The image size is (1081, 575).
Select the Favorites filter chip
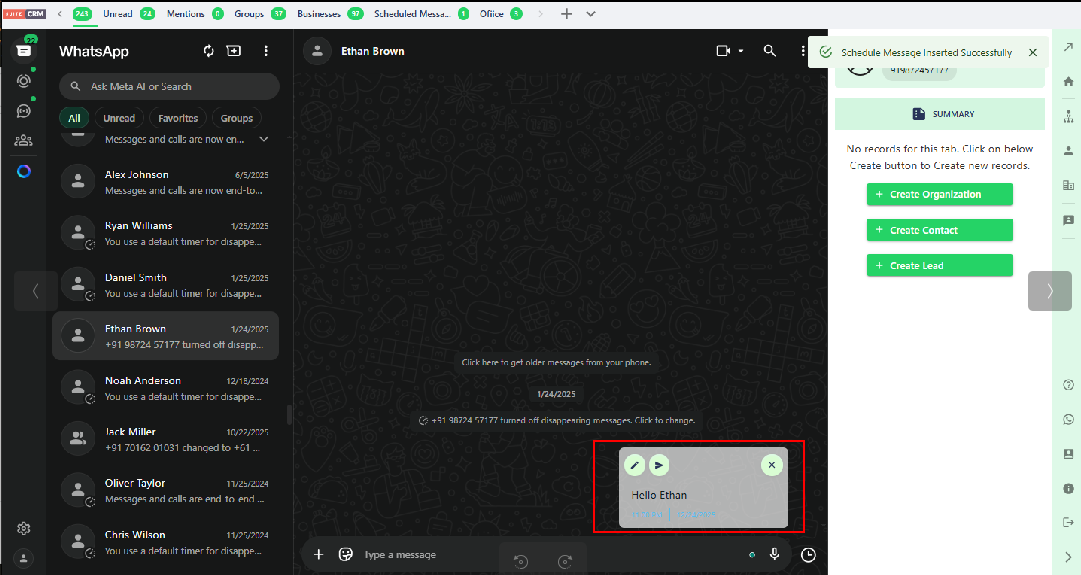[x=178, y=118]
